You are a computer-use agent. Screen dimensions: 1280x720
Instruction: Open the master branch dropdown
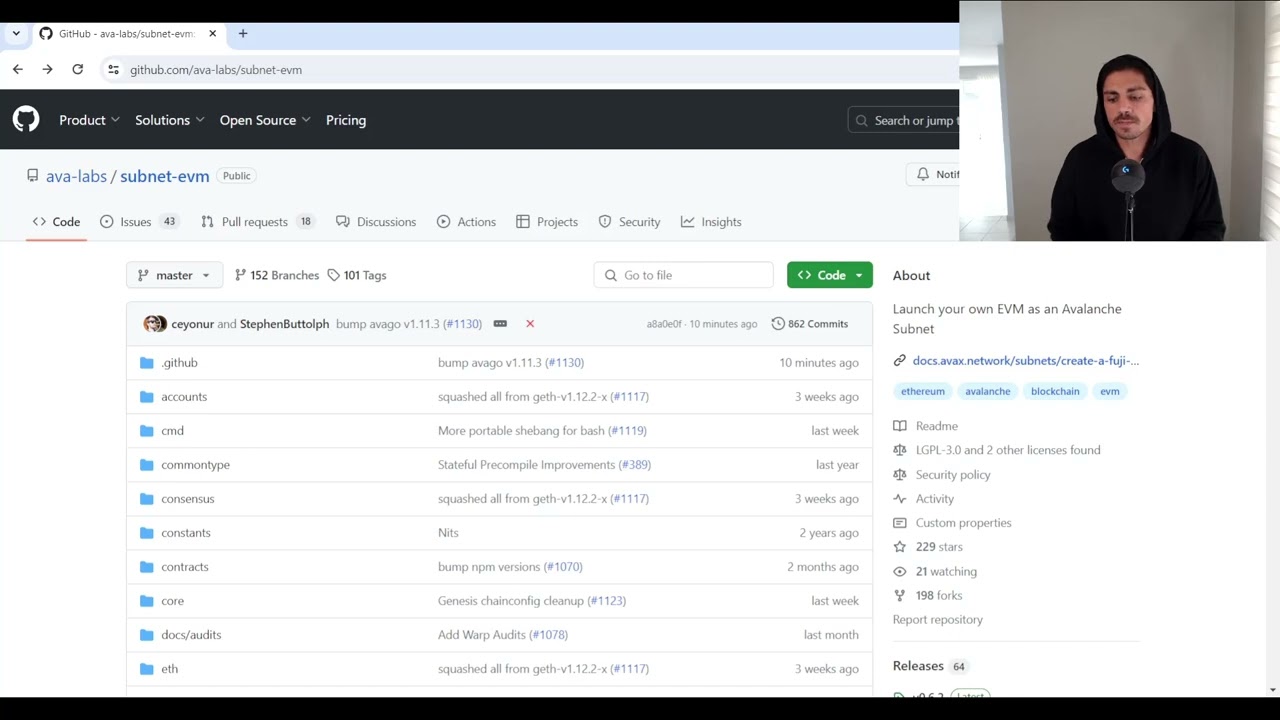[174, 275]
